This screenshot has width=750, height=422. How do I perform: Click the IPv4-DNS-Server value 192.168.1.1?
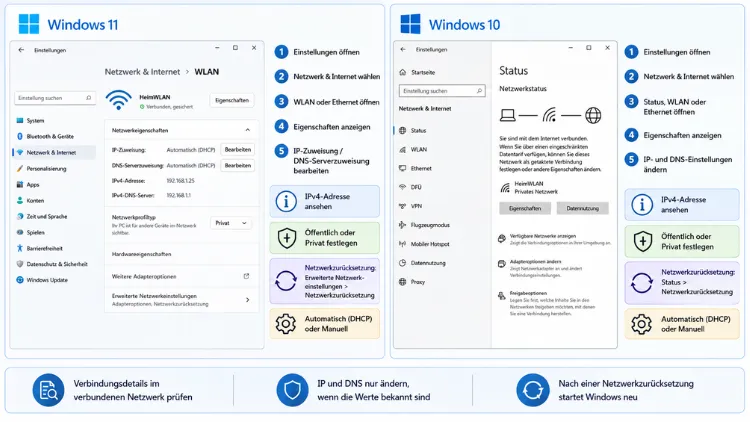(x=178, y=195)
